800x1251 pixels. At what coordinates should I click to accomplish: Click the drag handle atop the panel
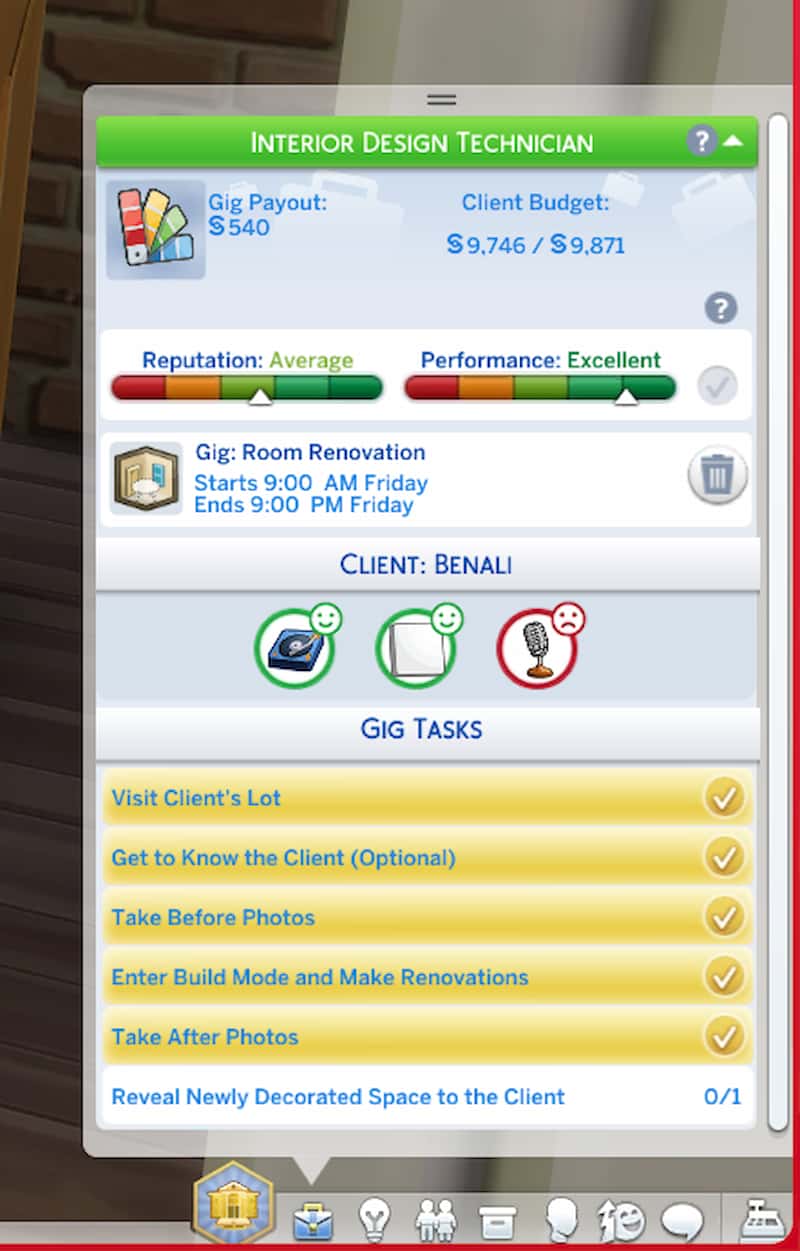[x=441, y=99]
